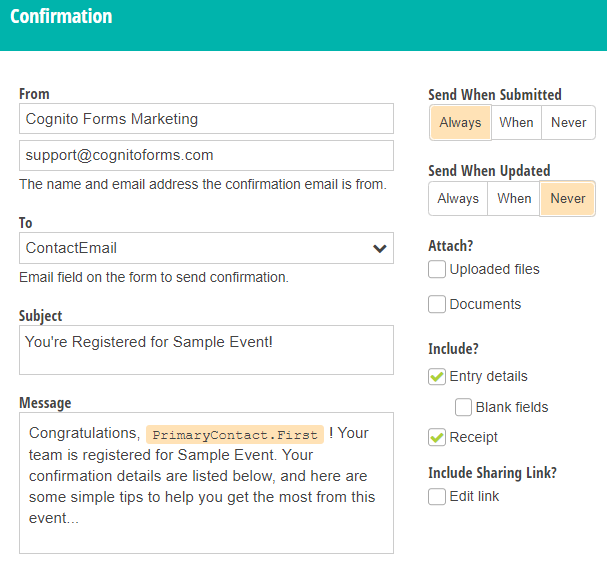
Task: Tick the Blank fields checkbox
Action: 463,407
